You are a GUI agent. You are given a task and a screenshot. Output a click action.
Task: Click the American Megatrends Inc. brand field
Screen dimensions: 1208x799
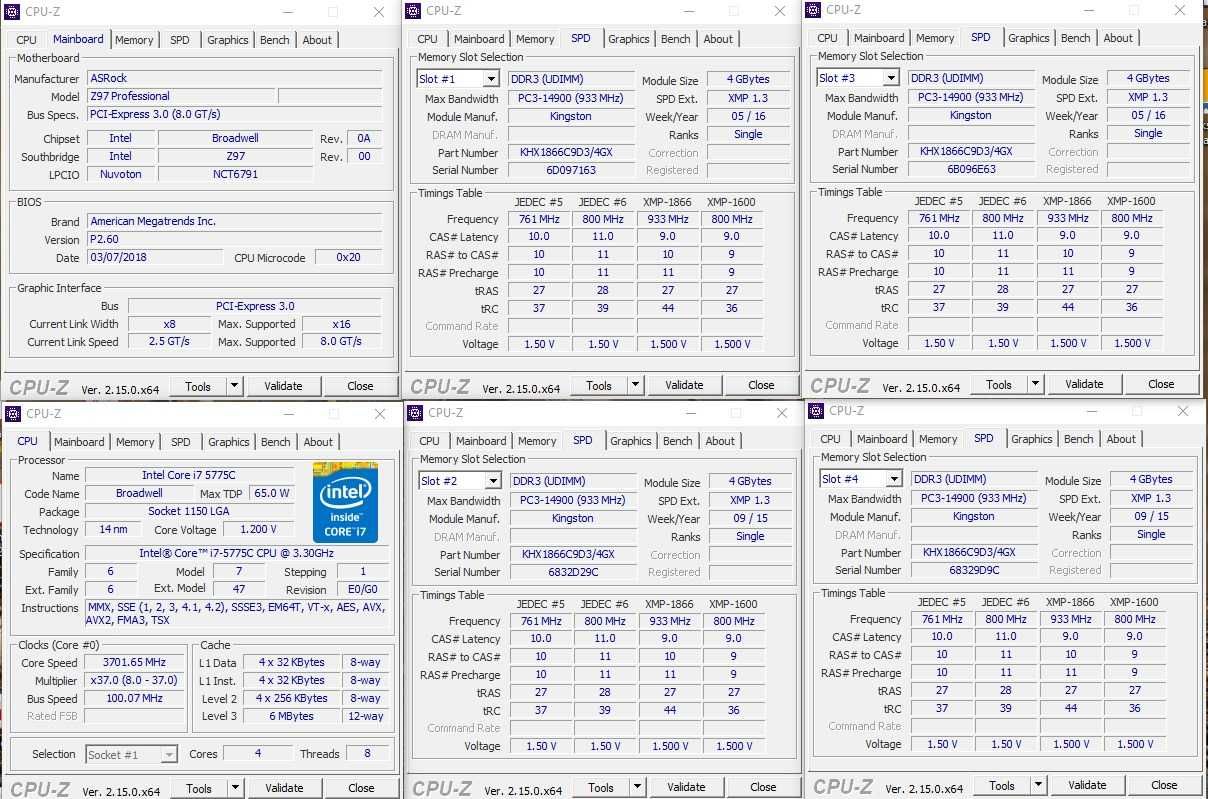tap(234, 221)
